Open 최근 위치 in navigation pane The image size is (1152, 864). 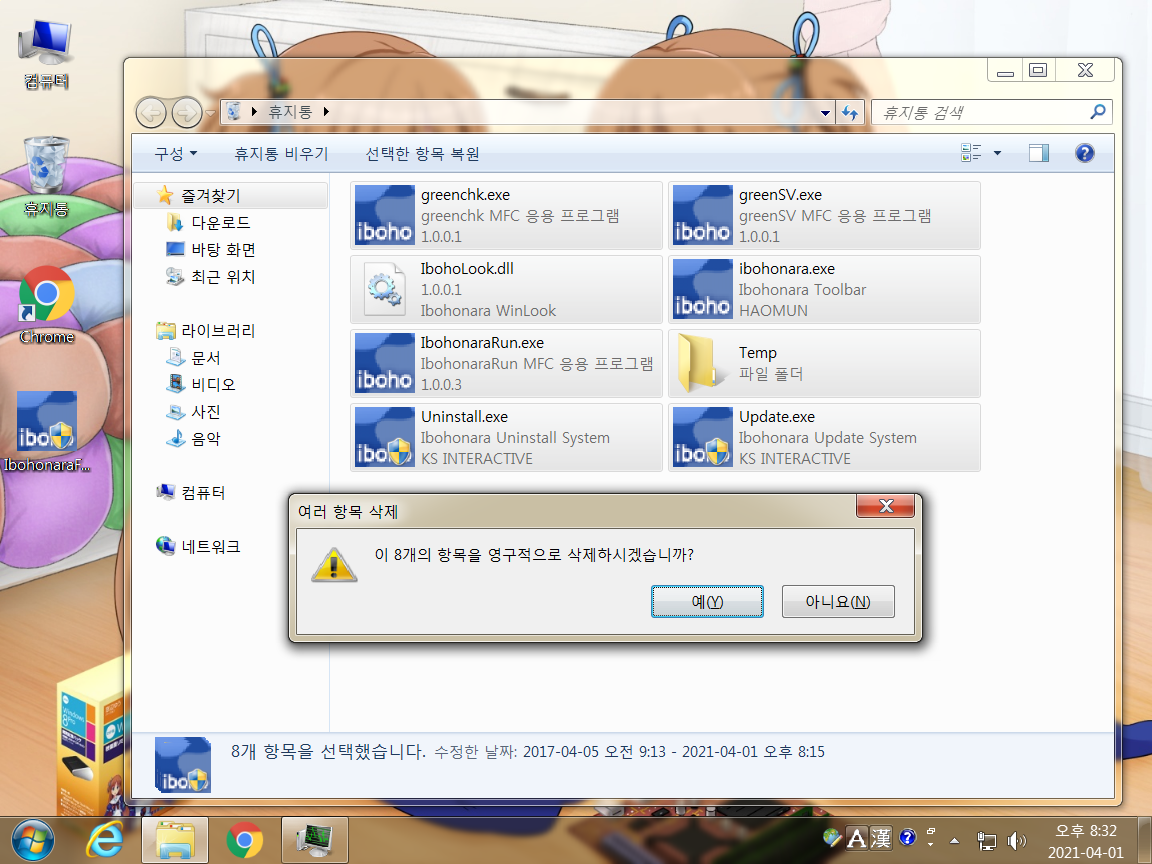(x=223, y=277)
